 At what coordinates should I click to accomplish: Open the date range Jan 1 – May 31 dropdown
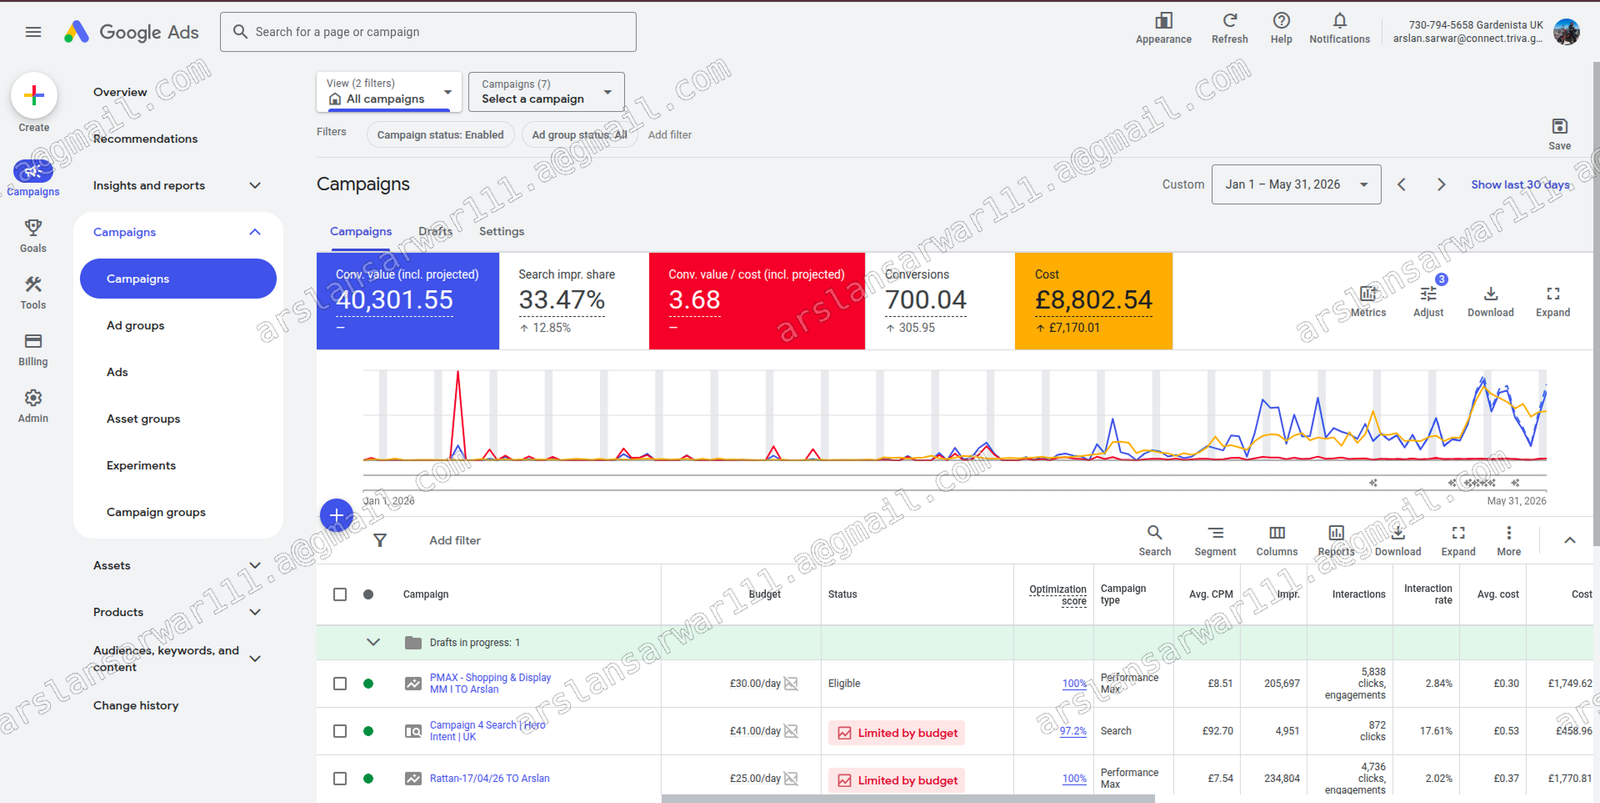pyautogui.click(x=1296, y=185)
